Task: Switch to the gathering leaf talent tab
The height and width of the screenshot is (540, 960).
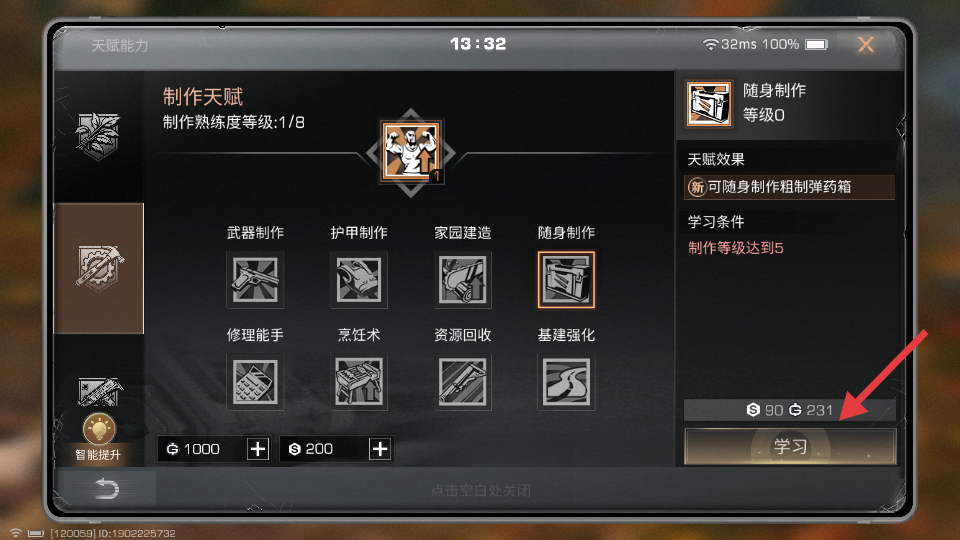Action: (98, 136)
